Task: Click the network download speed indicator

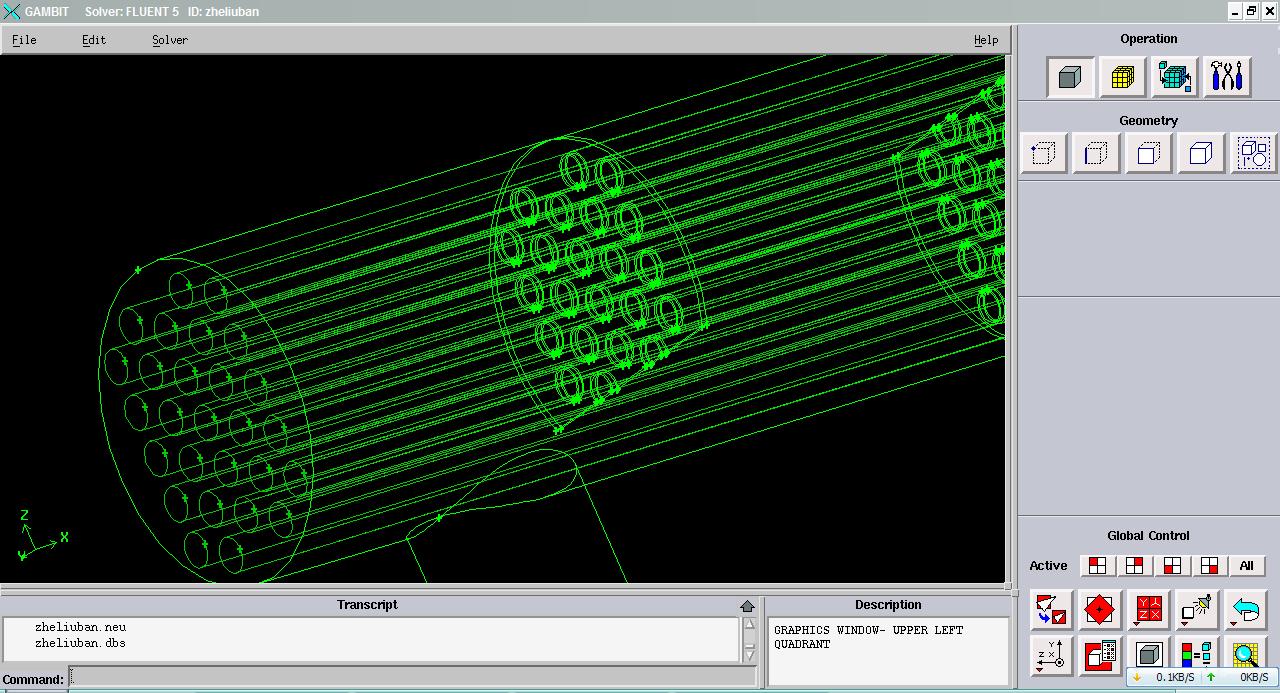Action: (x=1163, y=677)
